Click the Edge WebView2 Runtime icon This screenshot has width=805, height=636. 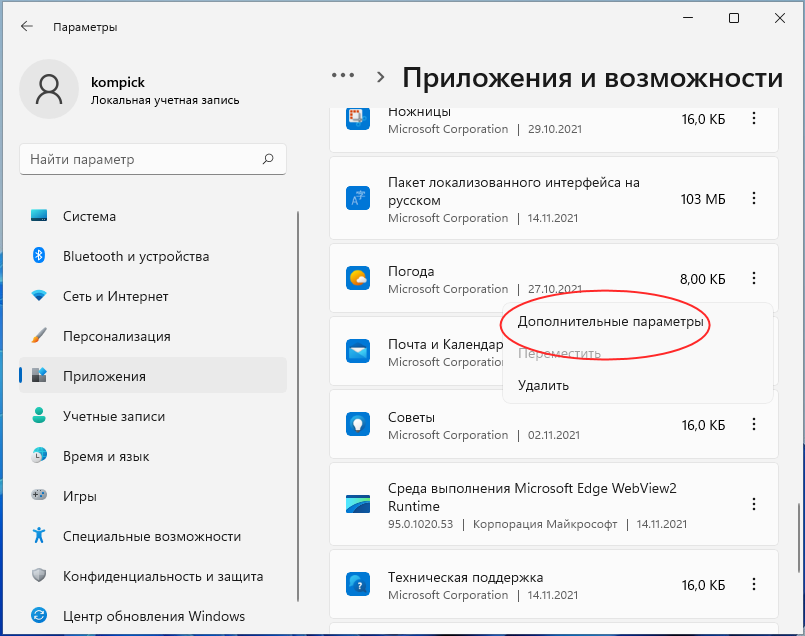(358, 504)
